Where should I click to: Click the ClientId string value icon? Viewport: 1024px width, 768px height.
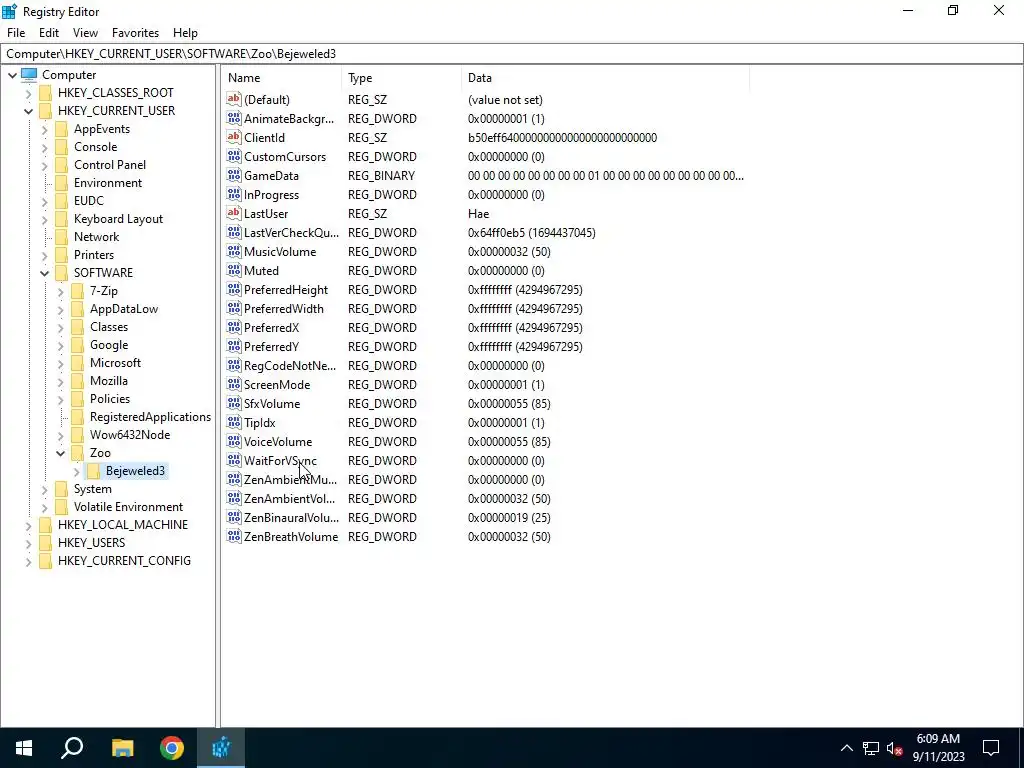click(x=234, y=138)
